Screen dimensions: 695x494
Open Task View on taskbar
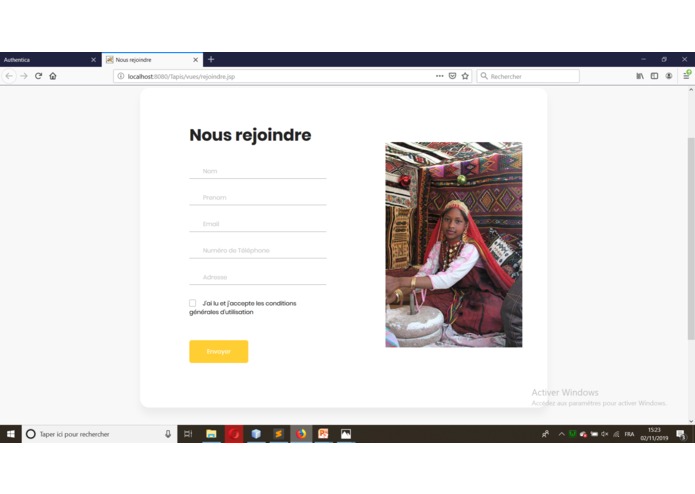(188, 434)
